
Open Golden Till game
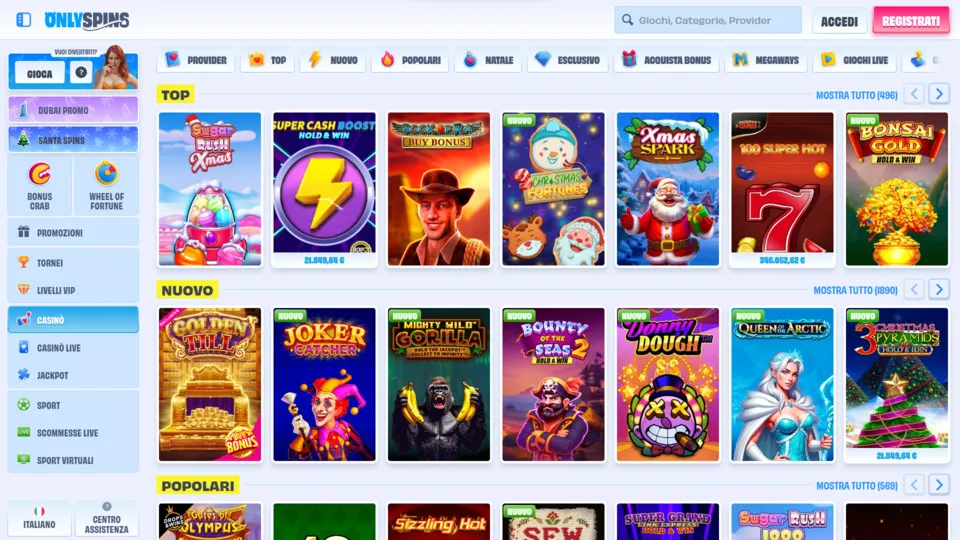(x=210, y=384)
